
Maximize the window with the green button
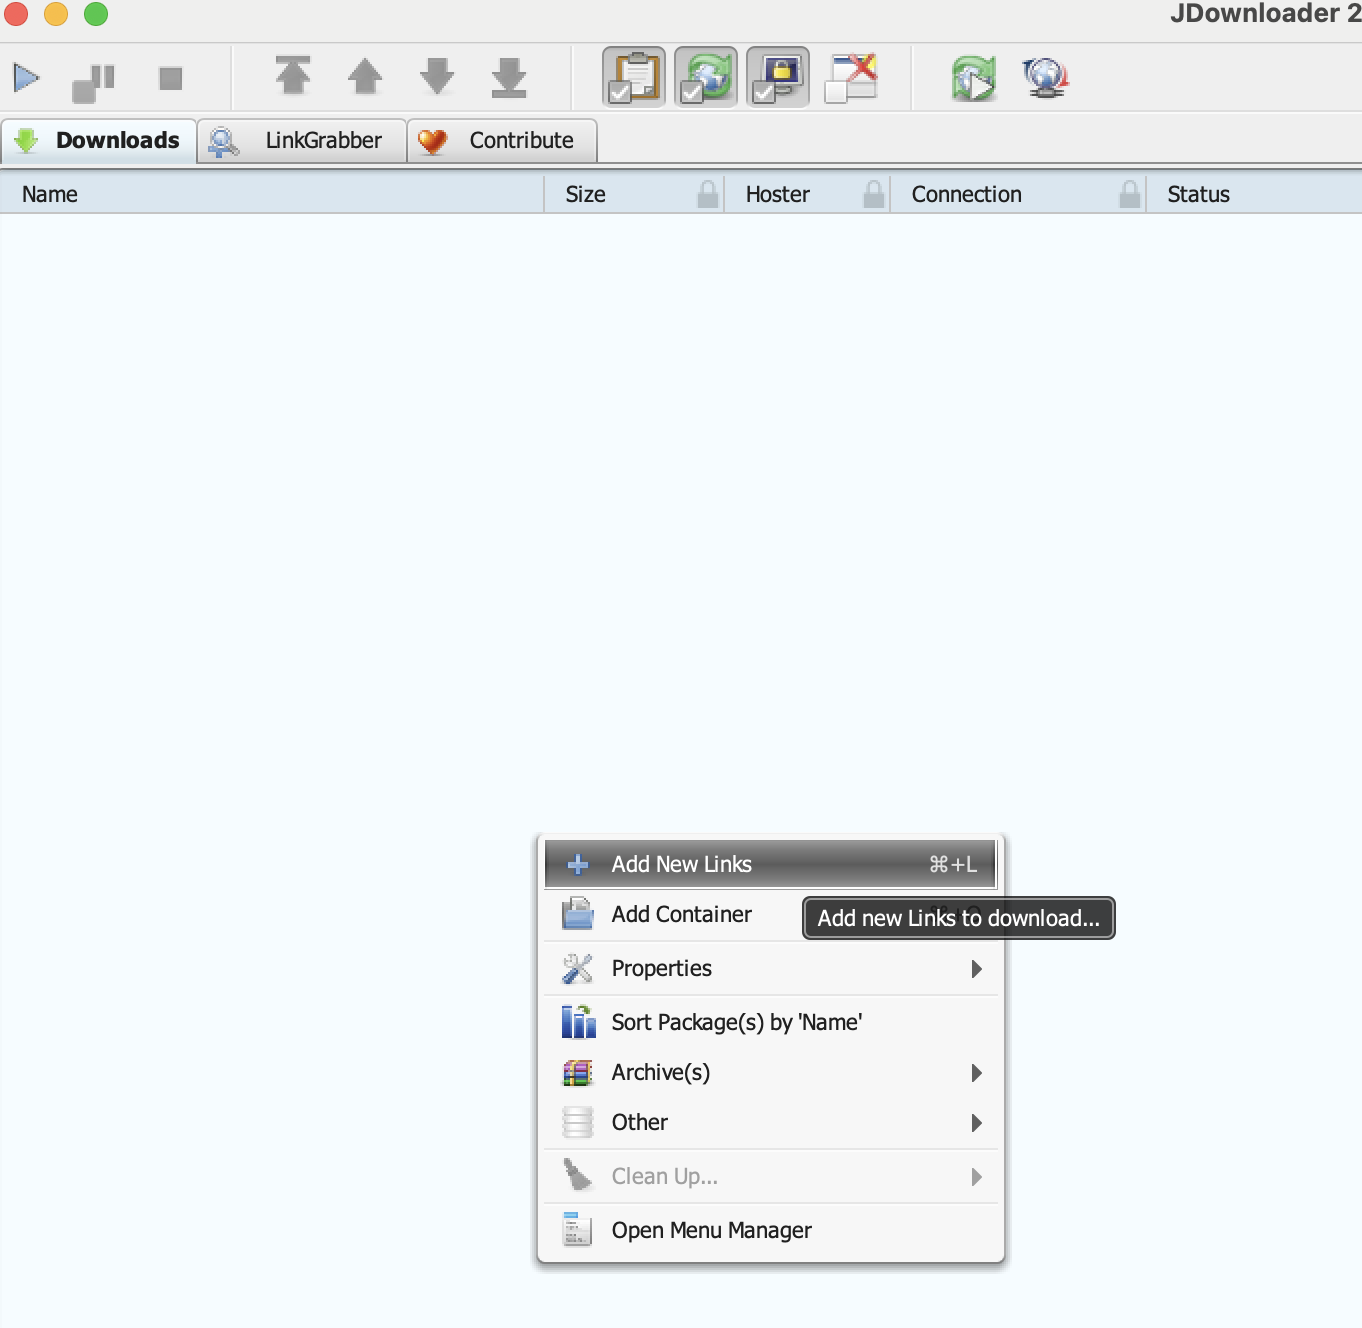[96, 14]
